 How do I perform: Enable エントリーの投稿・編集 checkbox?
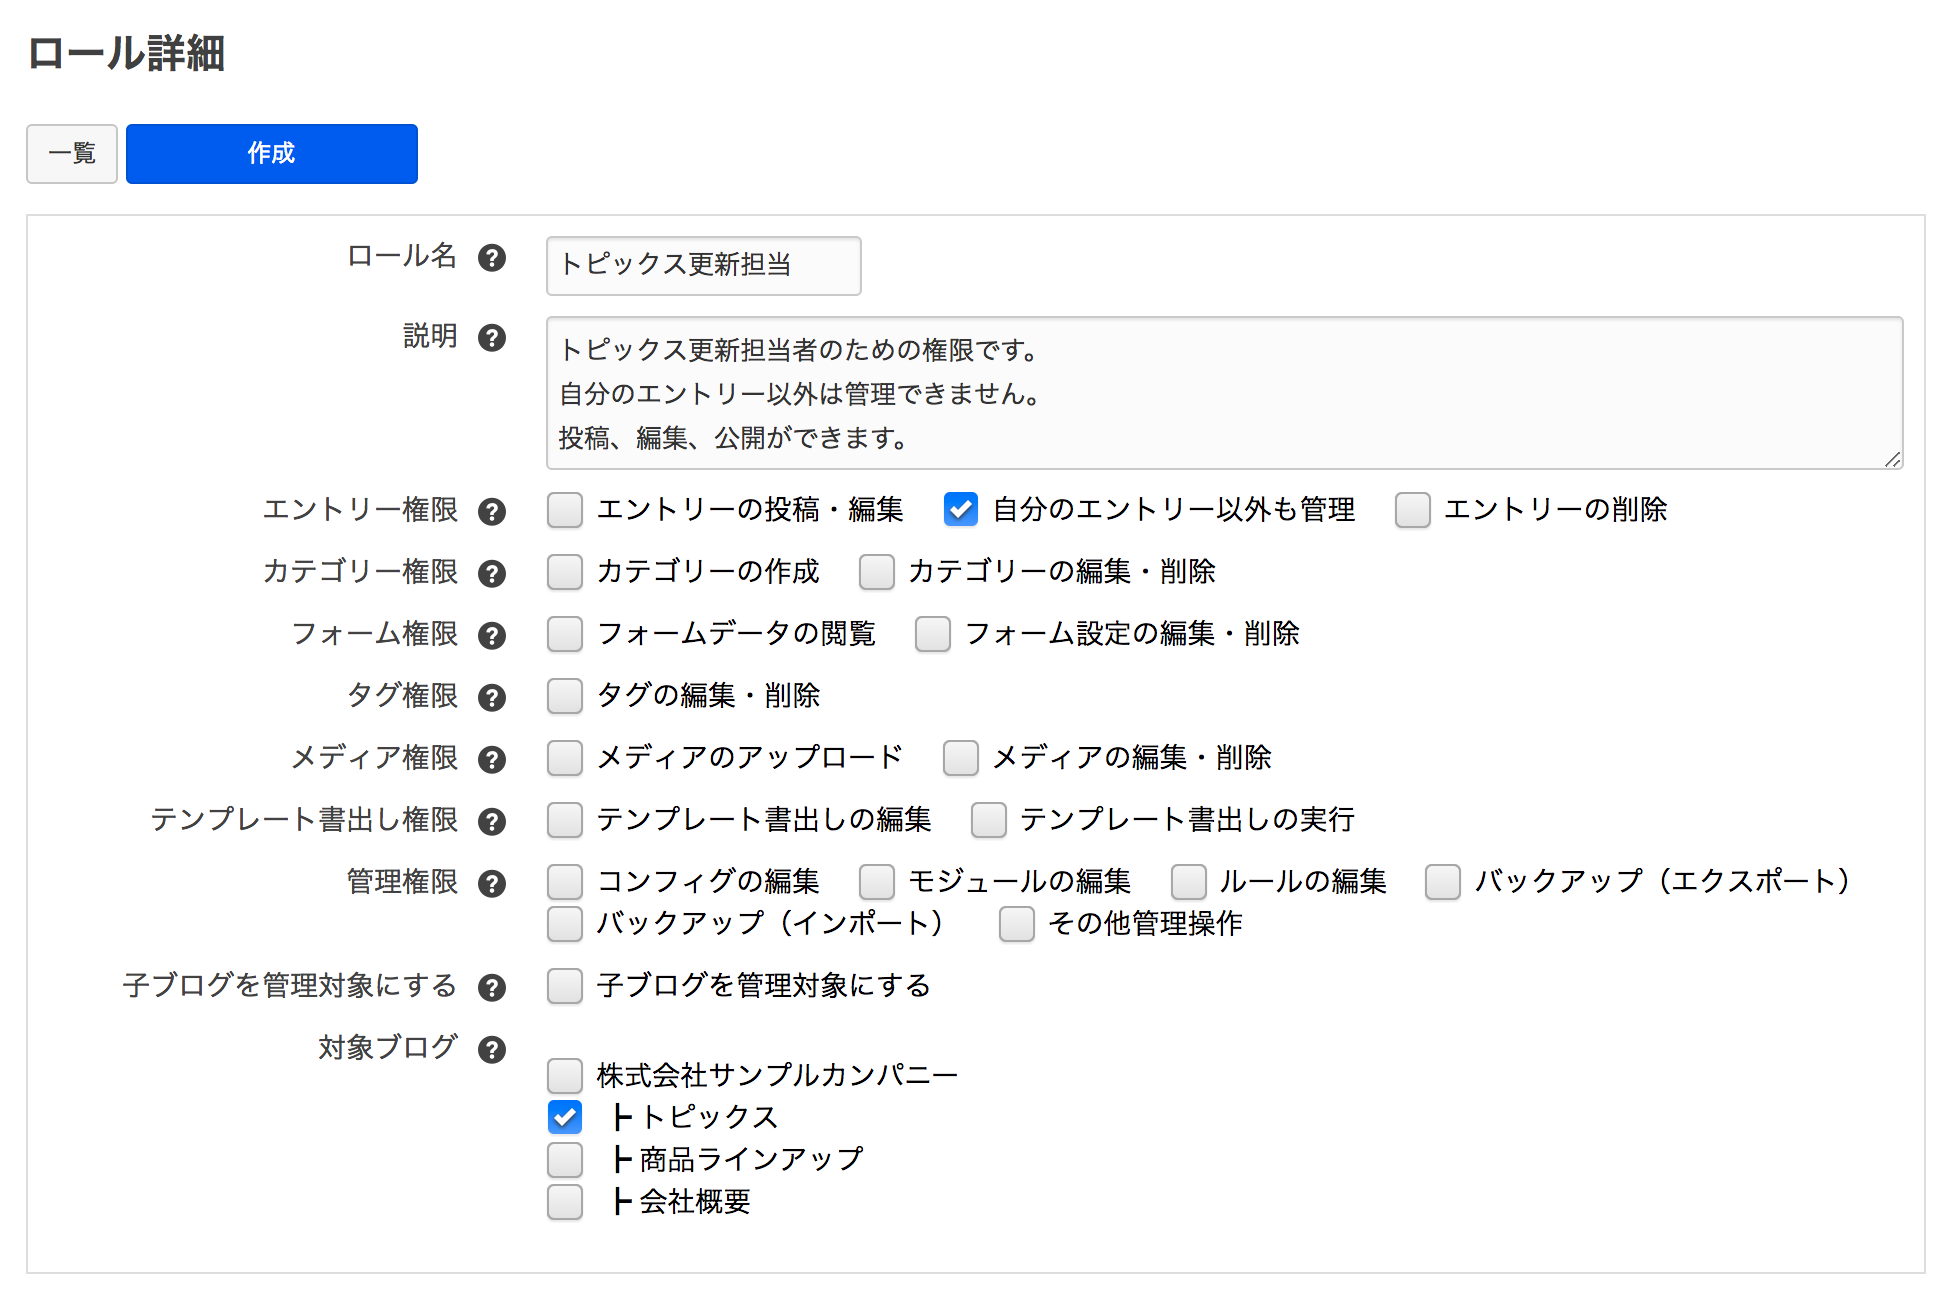565,510
